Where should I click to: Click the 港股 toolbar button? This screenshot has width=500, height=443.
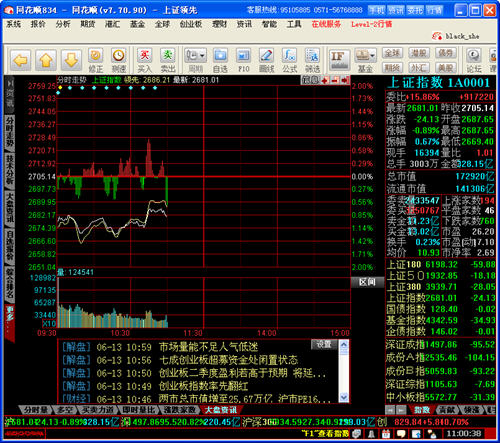pyautogui.click(x=419, y=53)
